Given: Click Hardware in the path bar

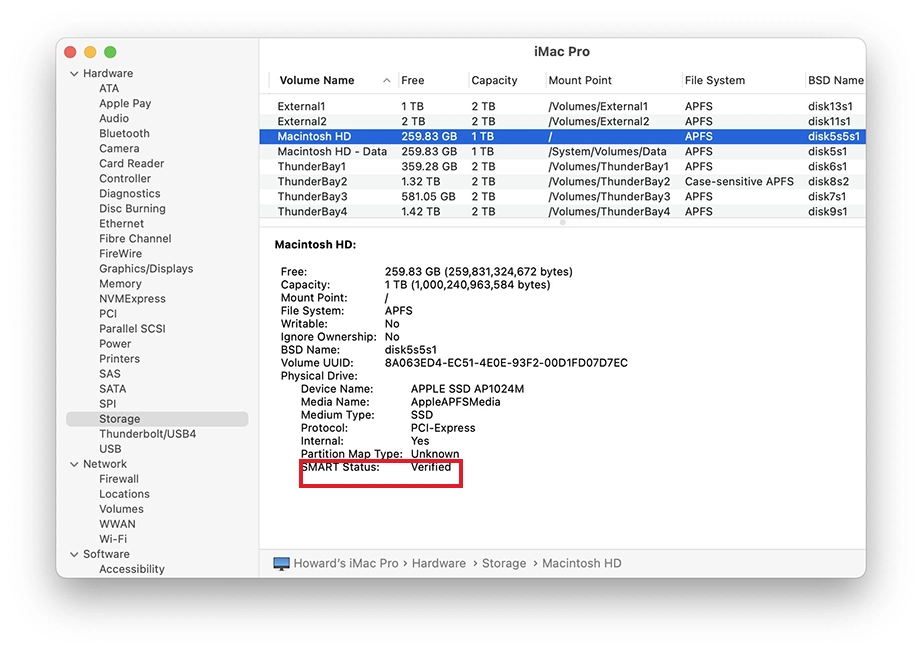Looking at the screenshot, I should coord(439,563).
